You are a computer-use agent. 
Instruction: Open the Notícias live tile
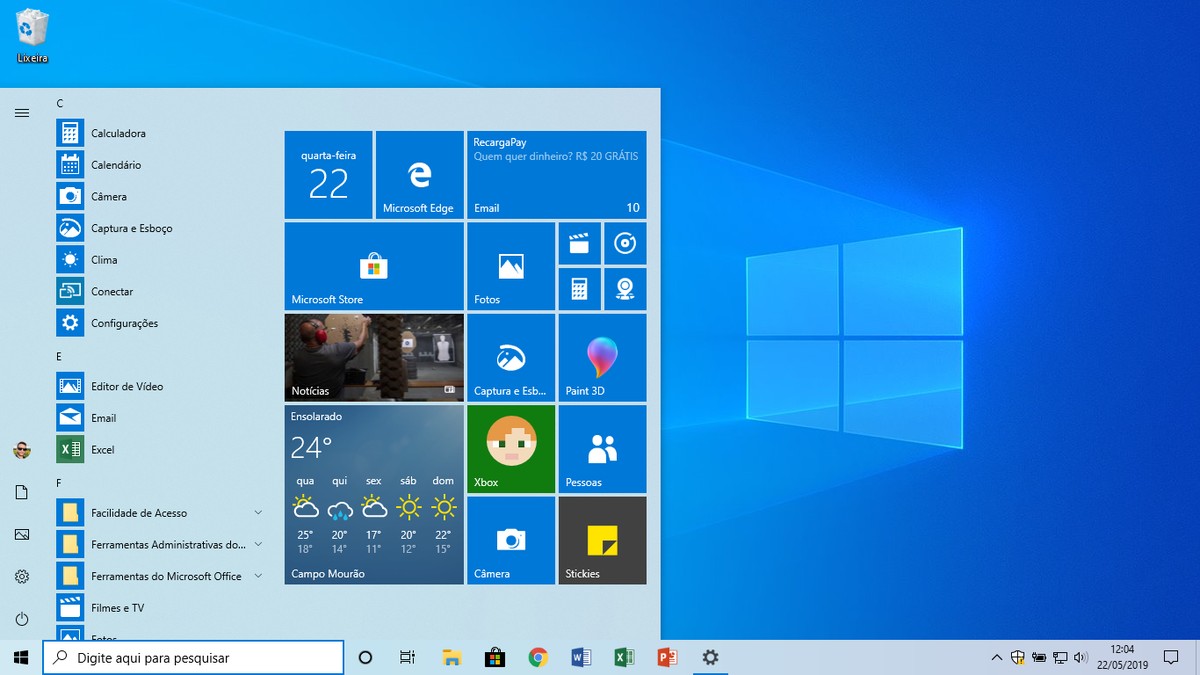374,357
